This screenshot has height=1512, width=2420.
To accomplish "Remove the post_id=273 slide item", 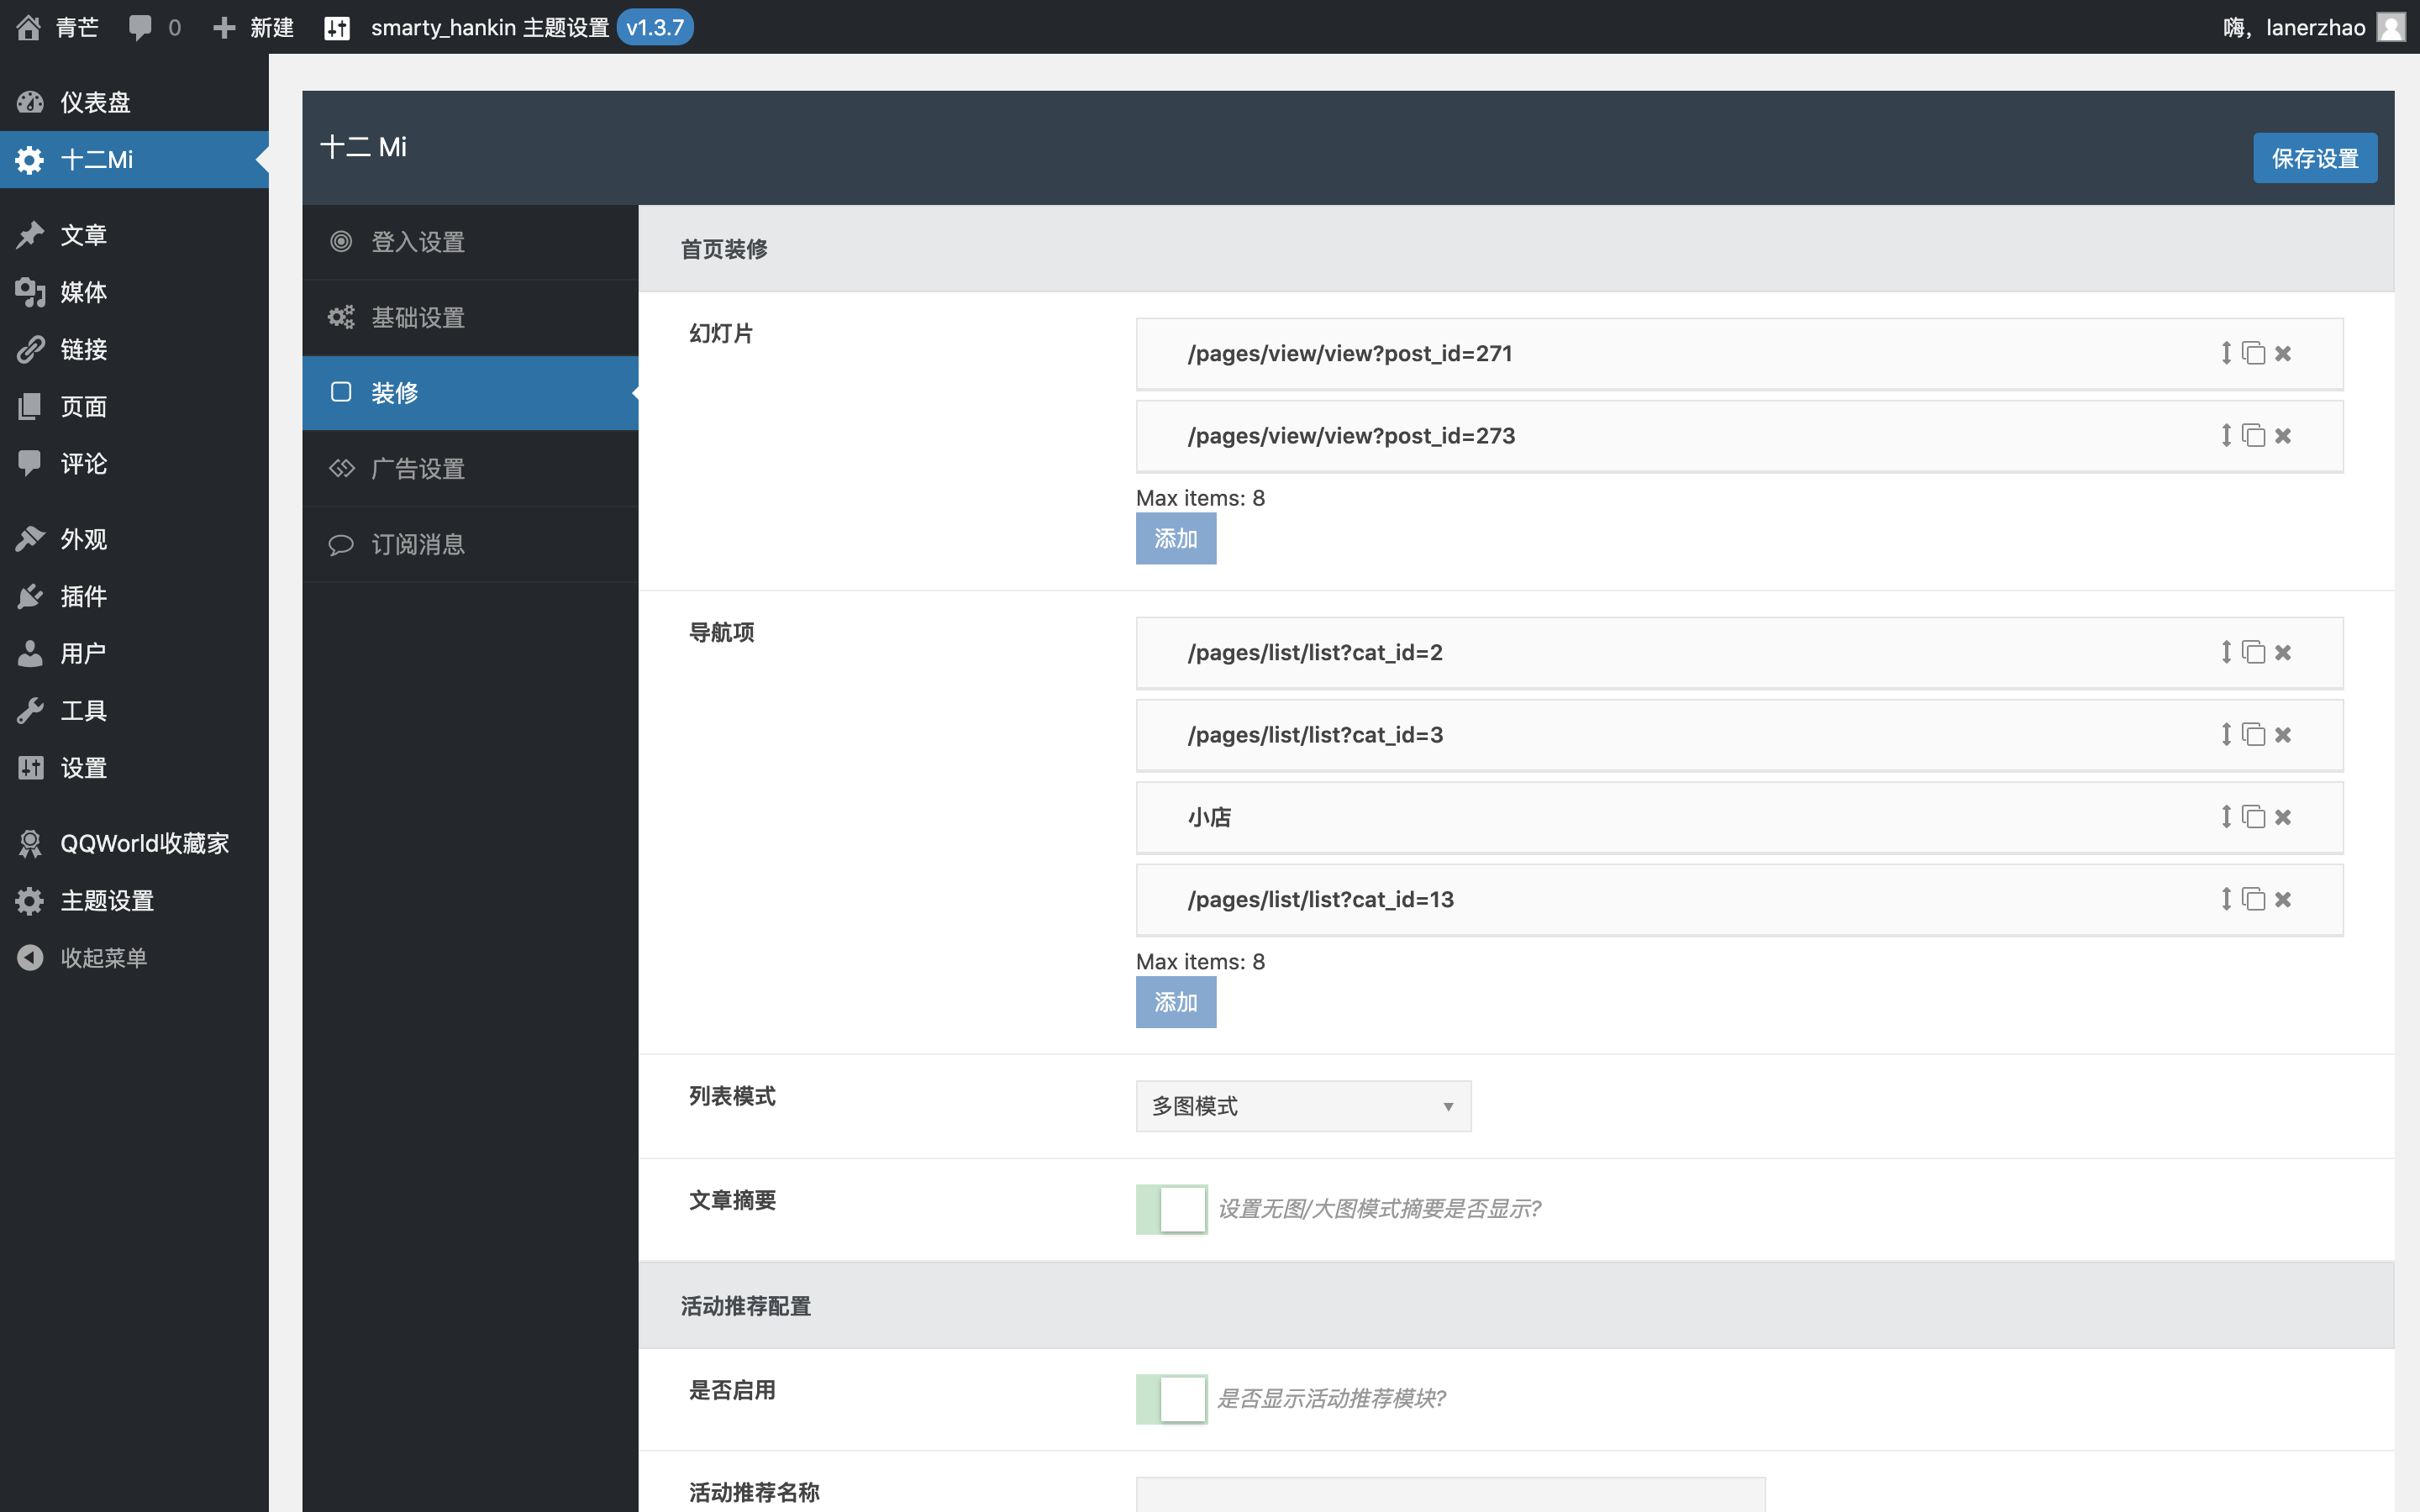I will pyautogui.click(x=2283, y=435).
